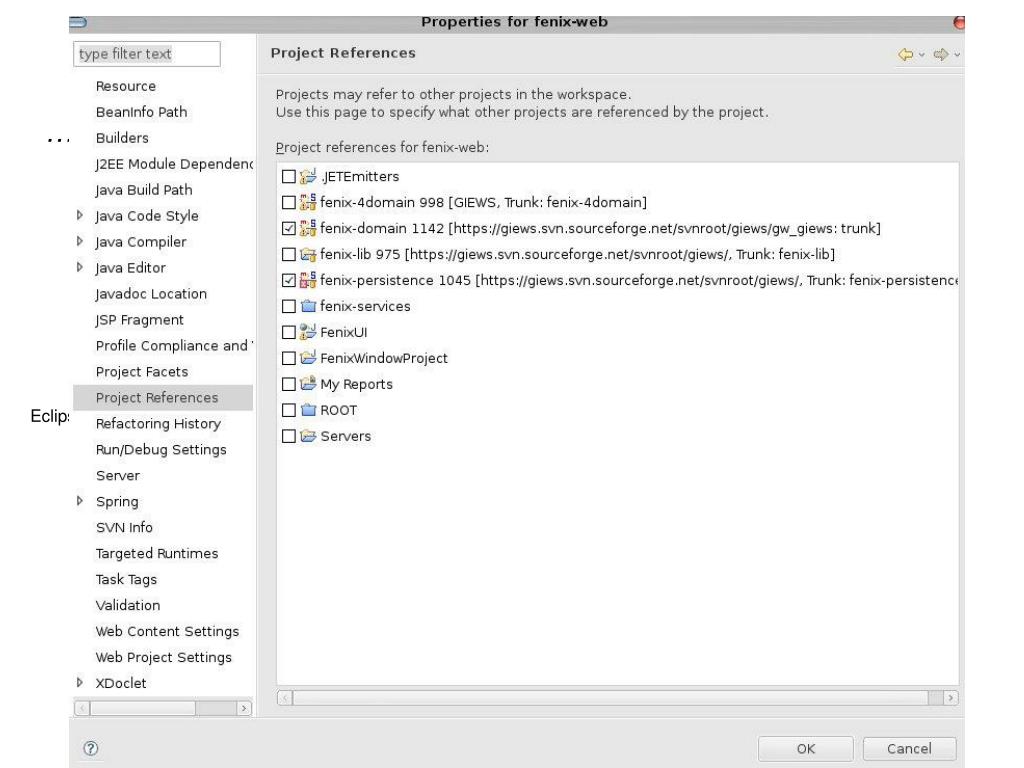Expand the Java Code Style node
Viewport: 1024px width, 768px height.
80,215
